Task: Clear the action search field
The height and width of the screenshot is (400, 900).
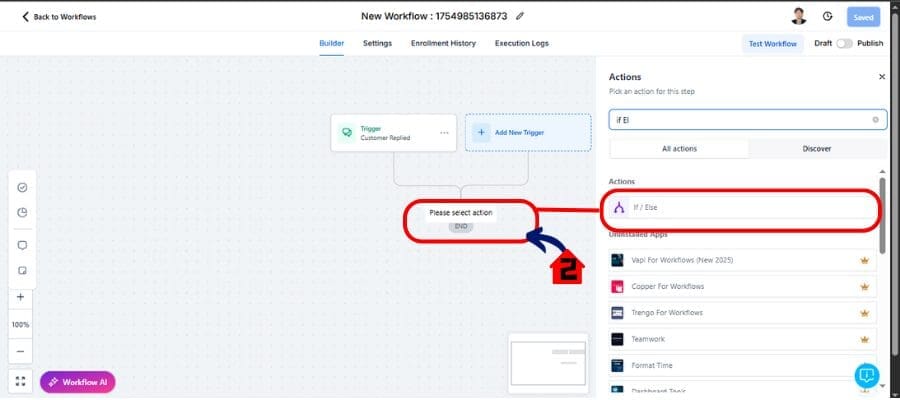Action: 876,120
